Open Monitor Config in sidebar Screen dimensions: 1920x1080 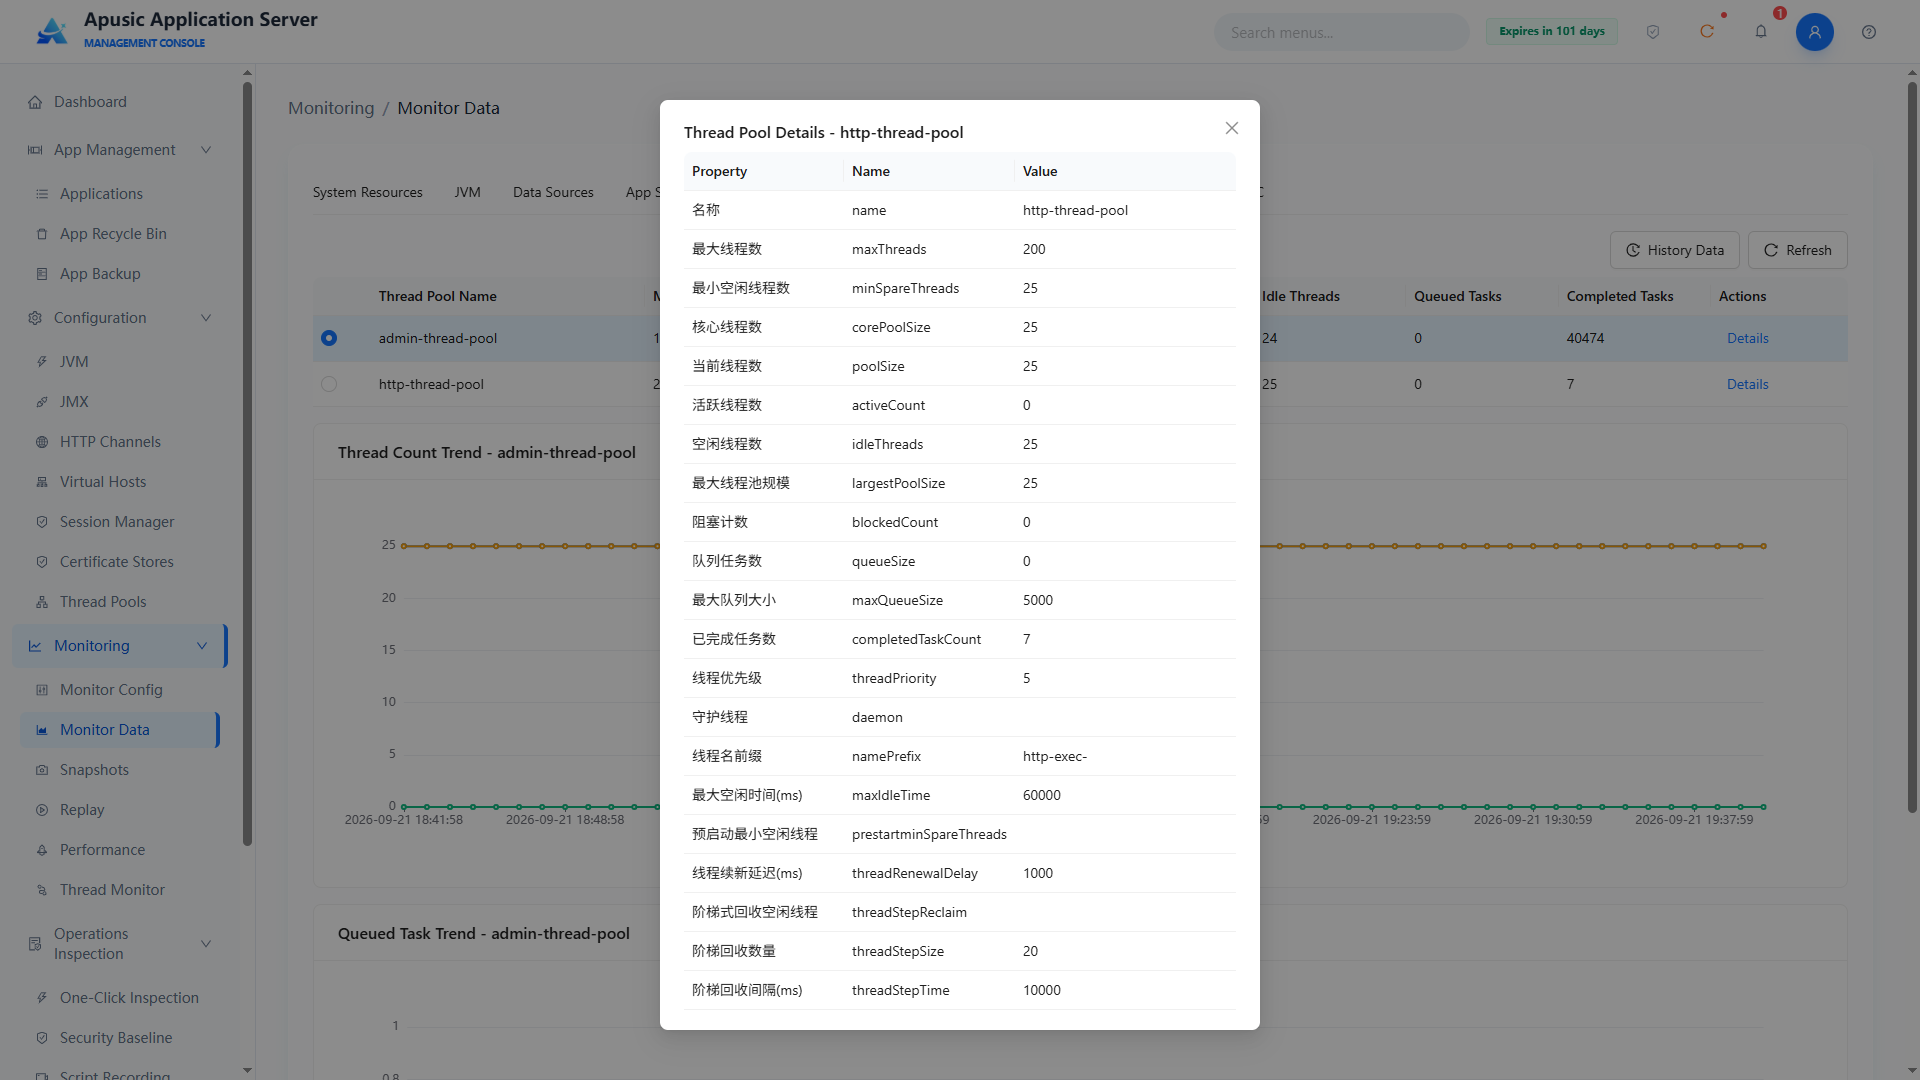pos(120,690)
